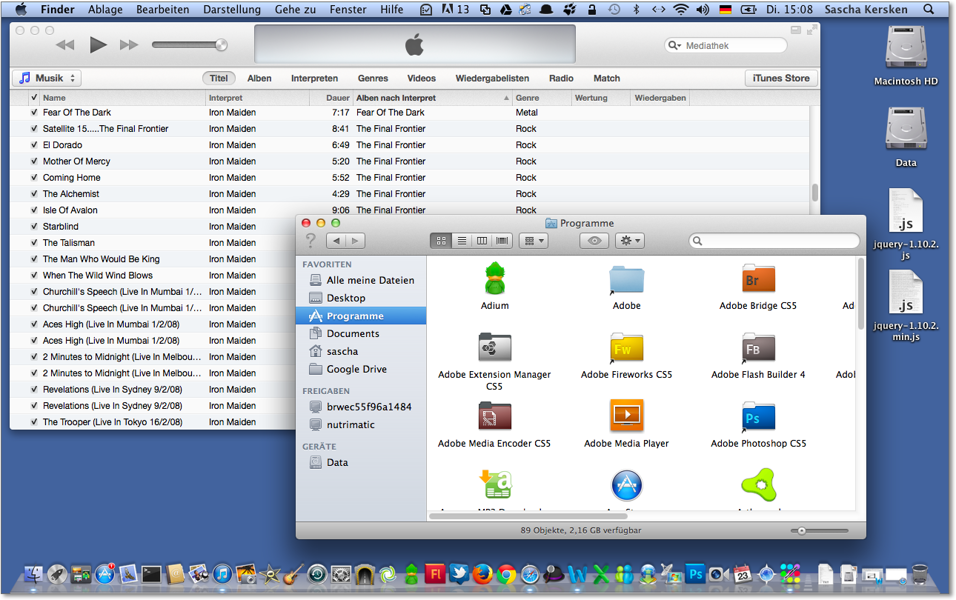Open Adobe Fireworks CS5 icon
The height and width of the screenshot is (600, 956).
coord(626,348)
